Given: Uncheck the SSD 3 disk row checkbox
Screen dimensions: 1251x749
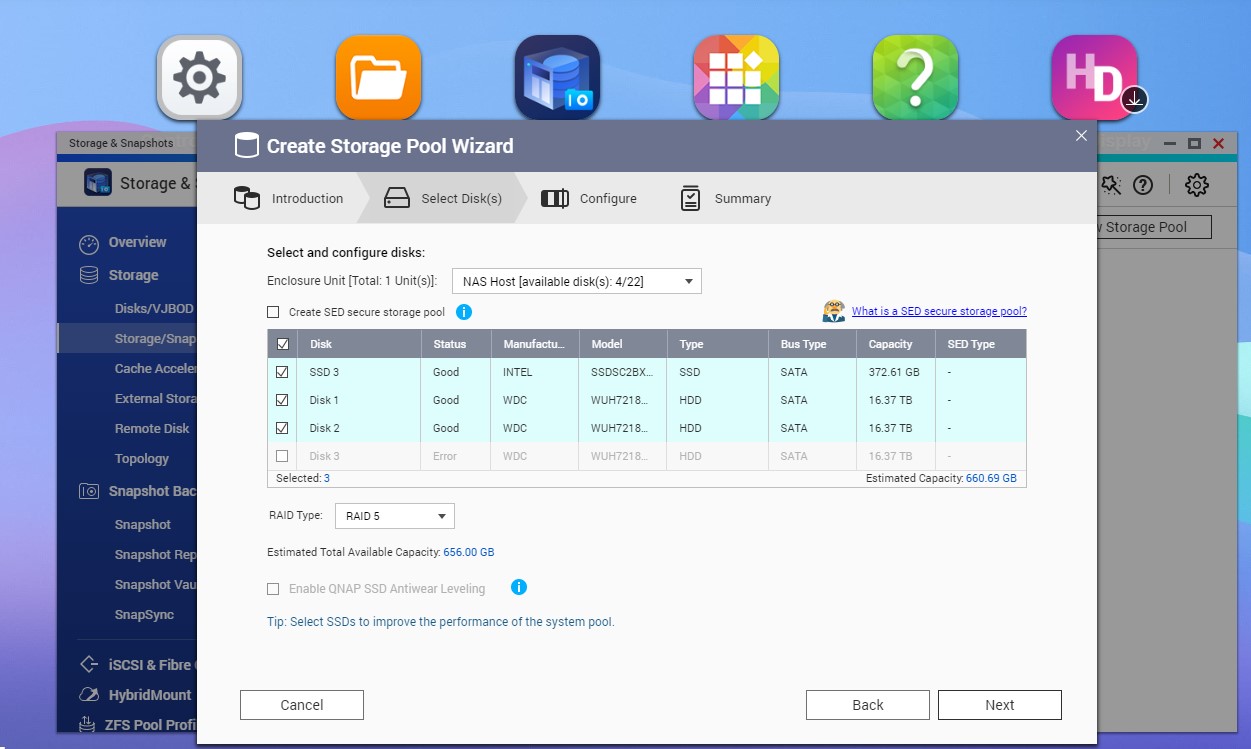Looking at the screenshot, I should [x=282, y=372].
